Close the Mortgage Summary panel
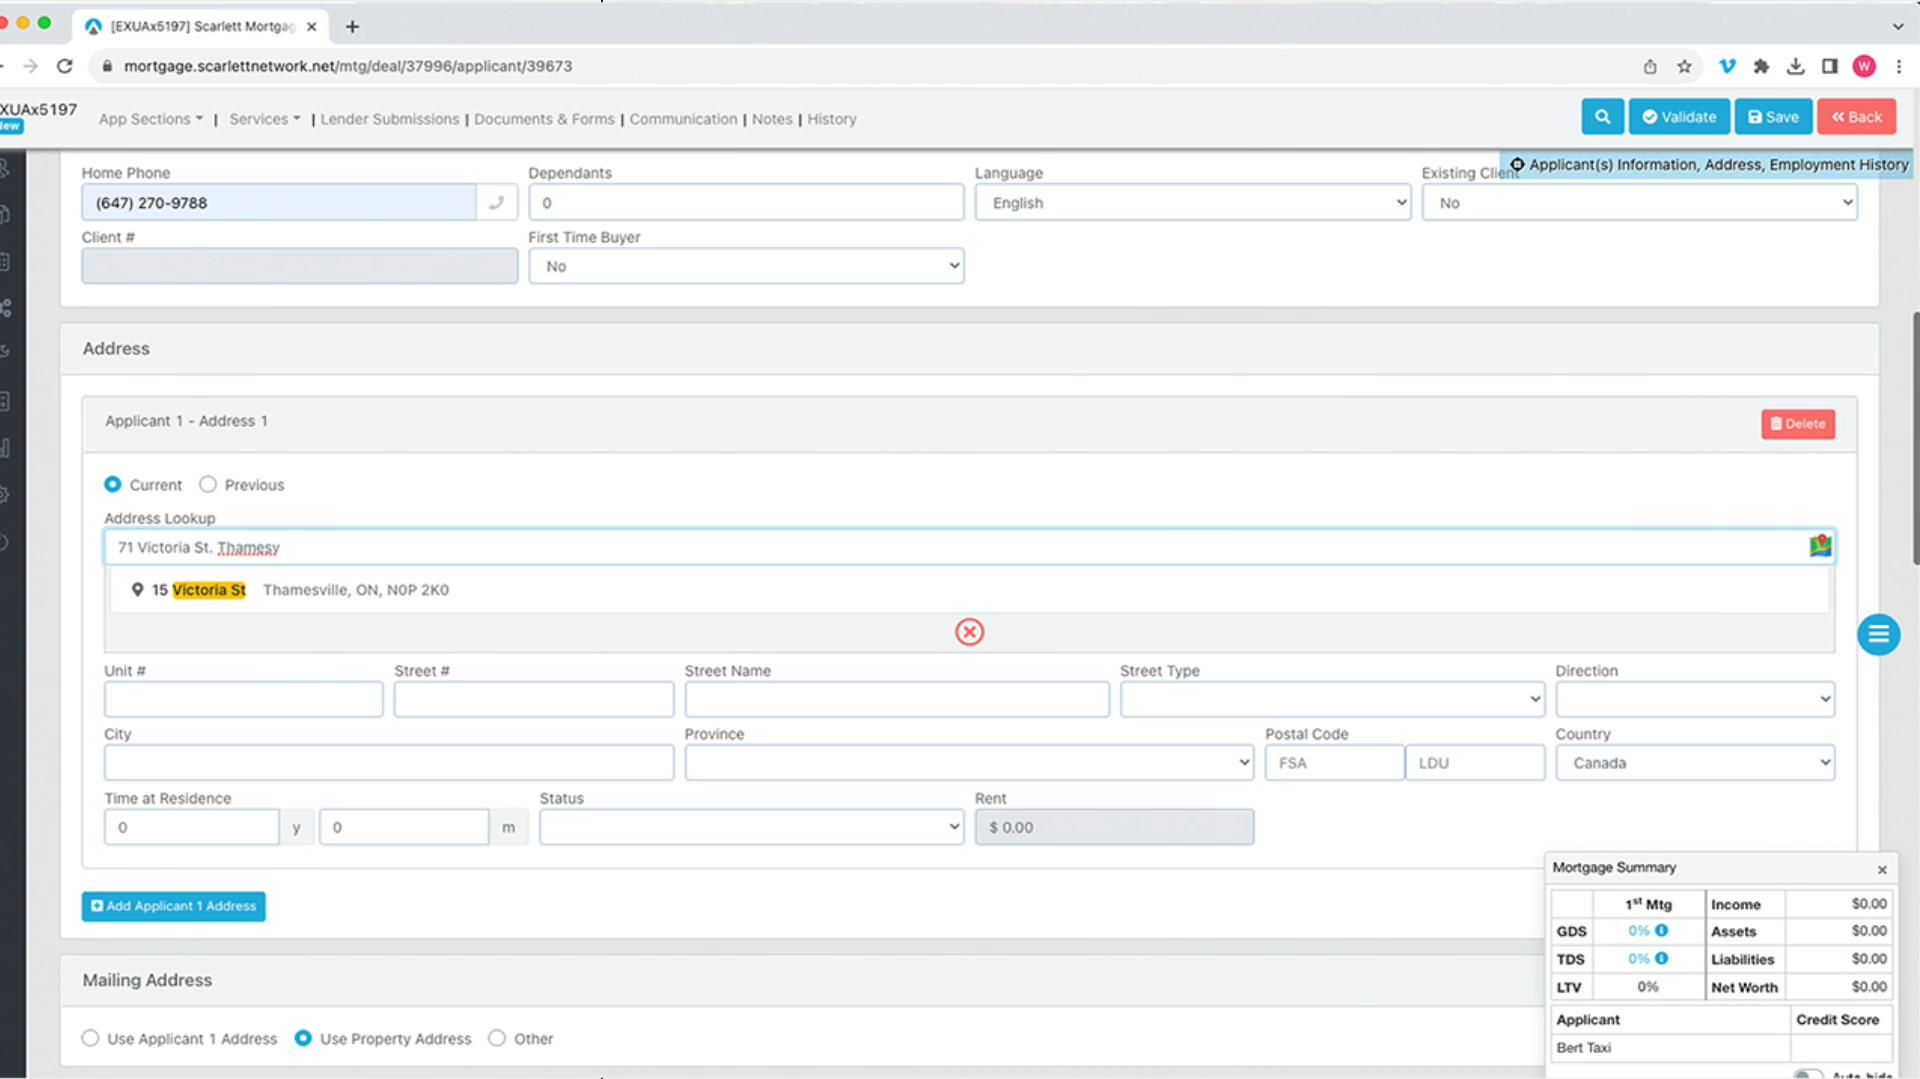The height and width of the screenshot is (1079, 1920). tap(1882, 869)
